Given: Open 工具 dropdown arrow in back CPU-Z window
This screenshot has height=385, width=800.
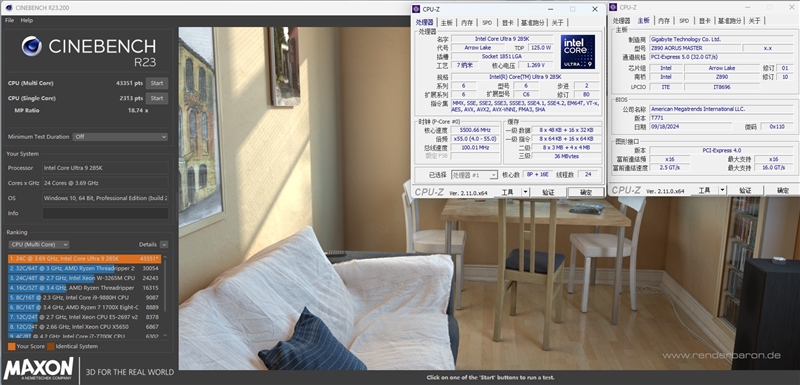Looking at the screenshot, I should pos(722,190).
